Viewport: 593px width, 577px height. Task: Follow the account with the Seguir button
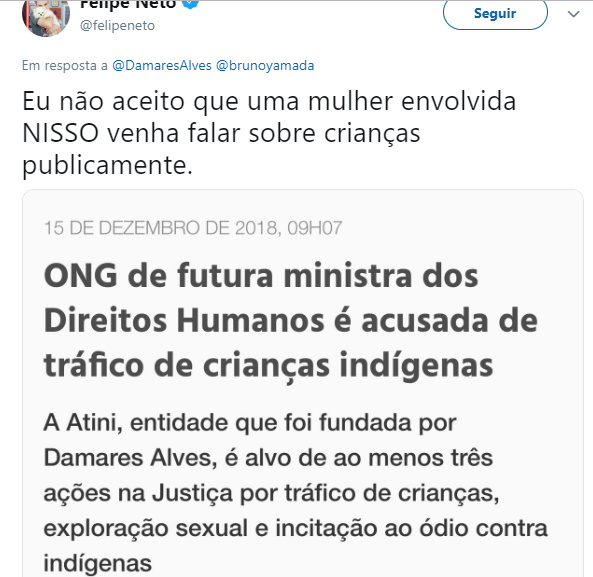(495, 14)
